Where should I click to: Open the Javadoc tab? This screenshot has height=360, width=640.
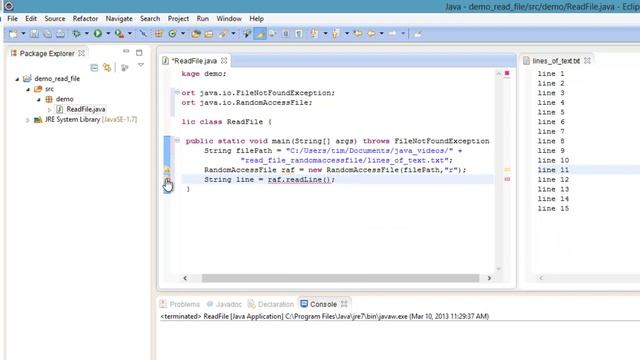click(x=224, y=304)
